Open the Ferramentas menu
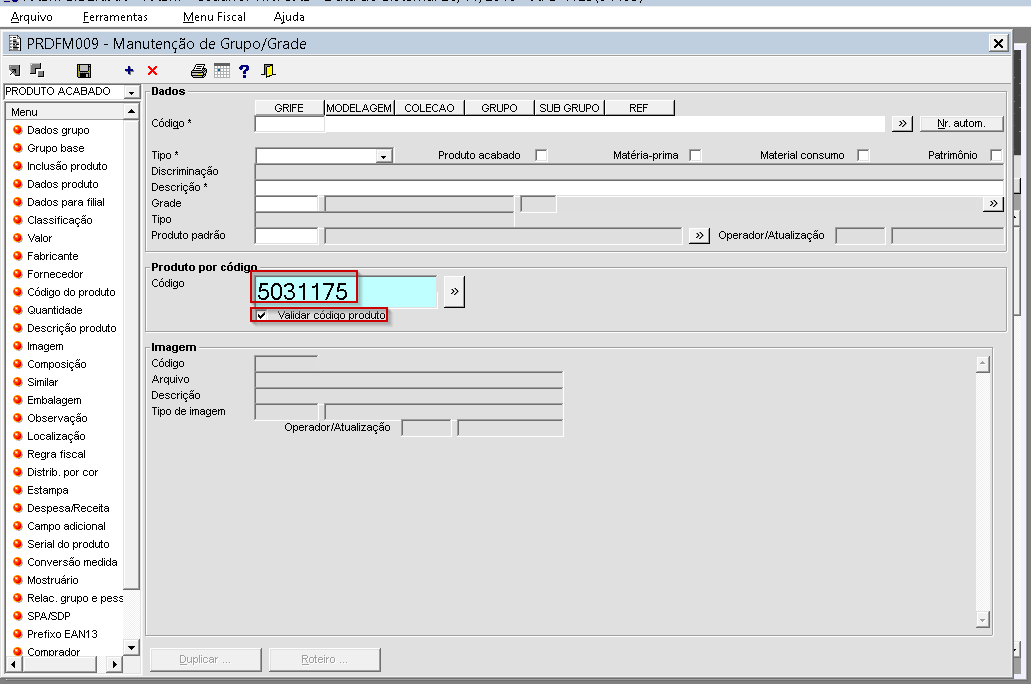This screenshot has width=1031, height=684. click(x=115, y=16)
